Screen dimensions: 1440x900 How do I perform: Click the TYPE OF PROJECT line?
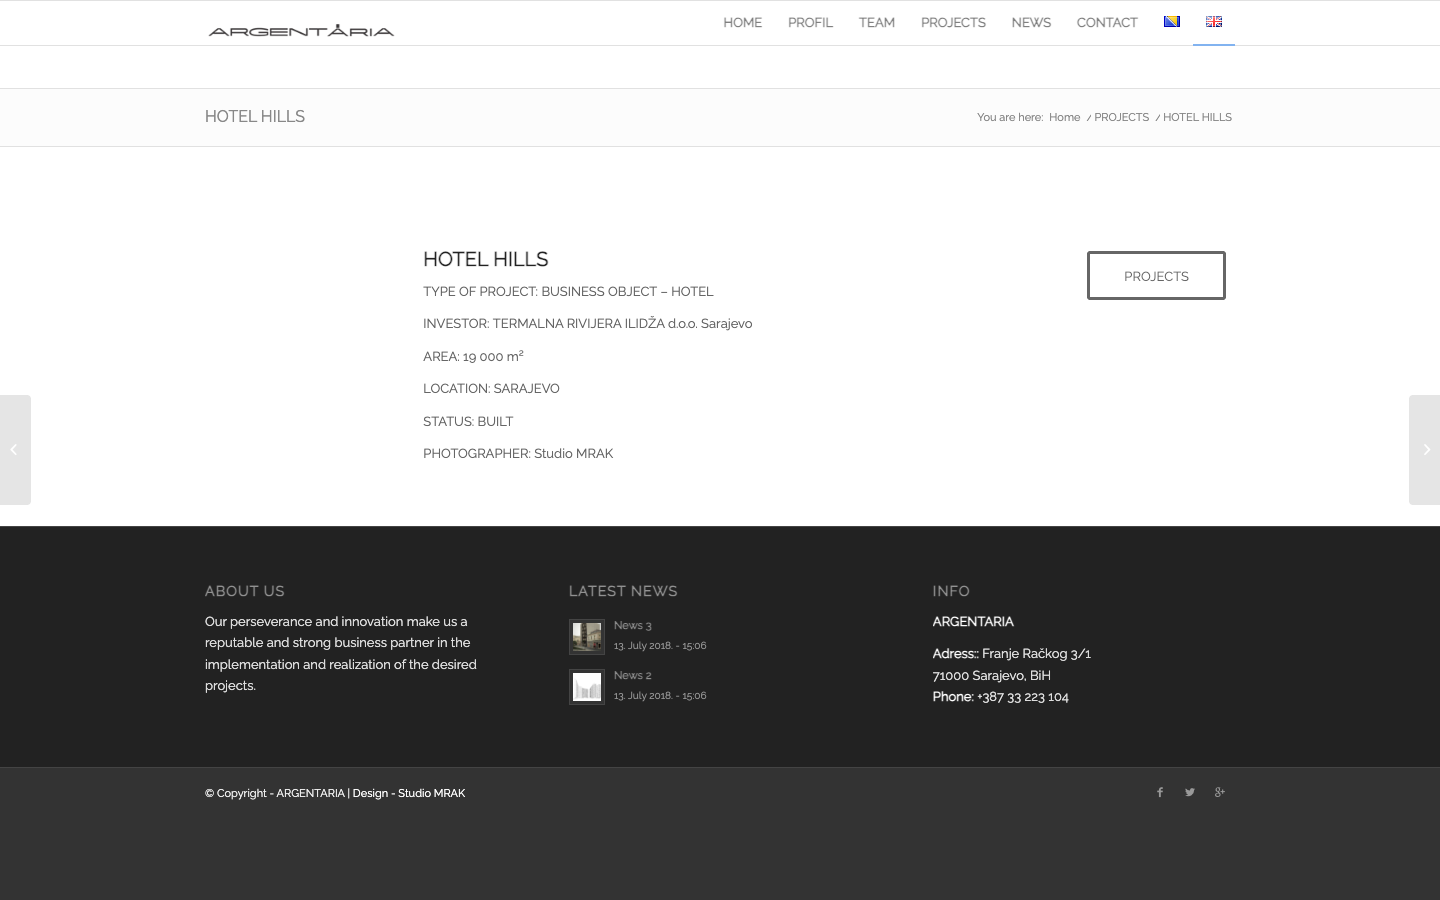click(568, 291)
